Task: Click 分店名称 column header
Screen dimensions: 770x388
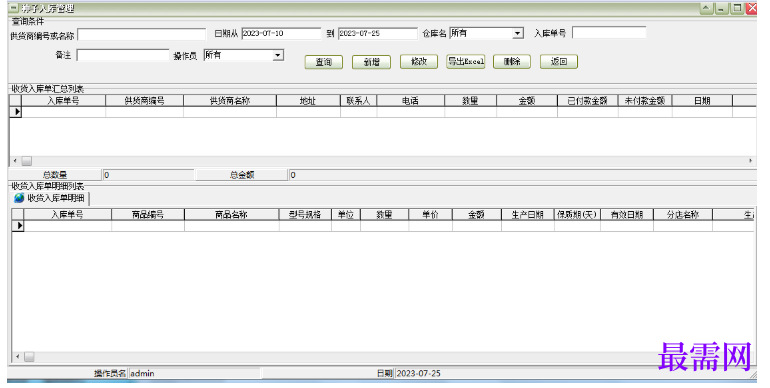Action: point(683,215)
